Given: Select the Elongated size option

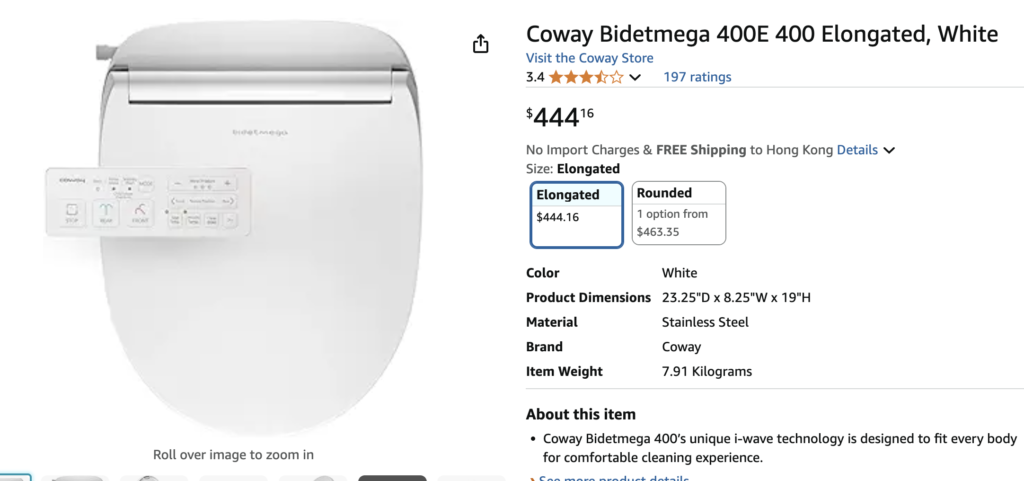Looking at the screenshot, I should coord(577,213).
